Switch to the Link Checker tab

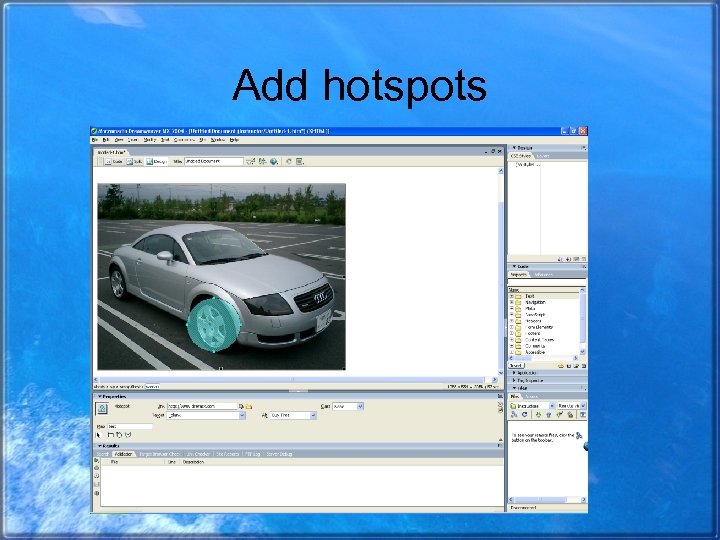198,454
